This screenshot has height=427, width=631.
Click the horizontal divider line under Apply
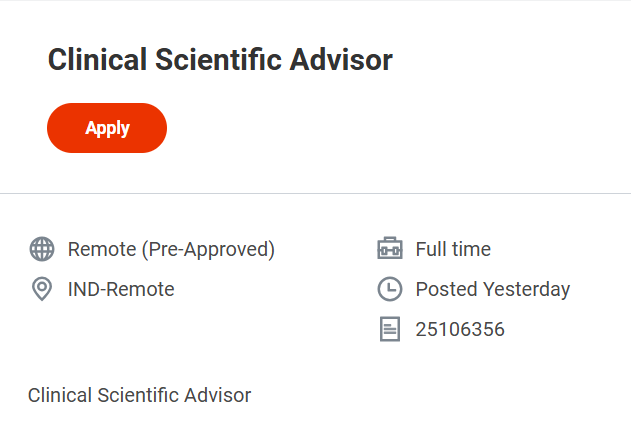[315, 193]
